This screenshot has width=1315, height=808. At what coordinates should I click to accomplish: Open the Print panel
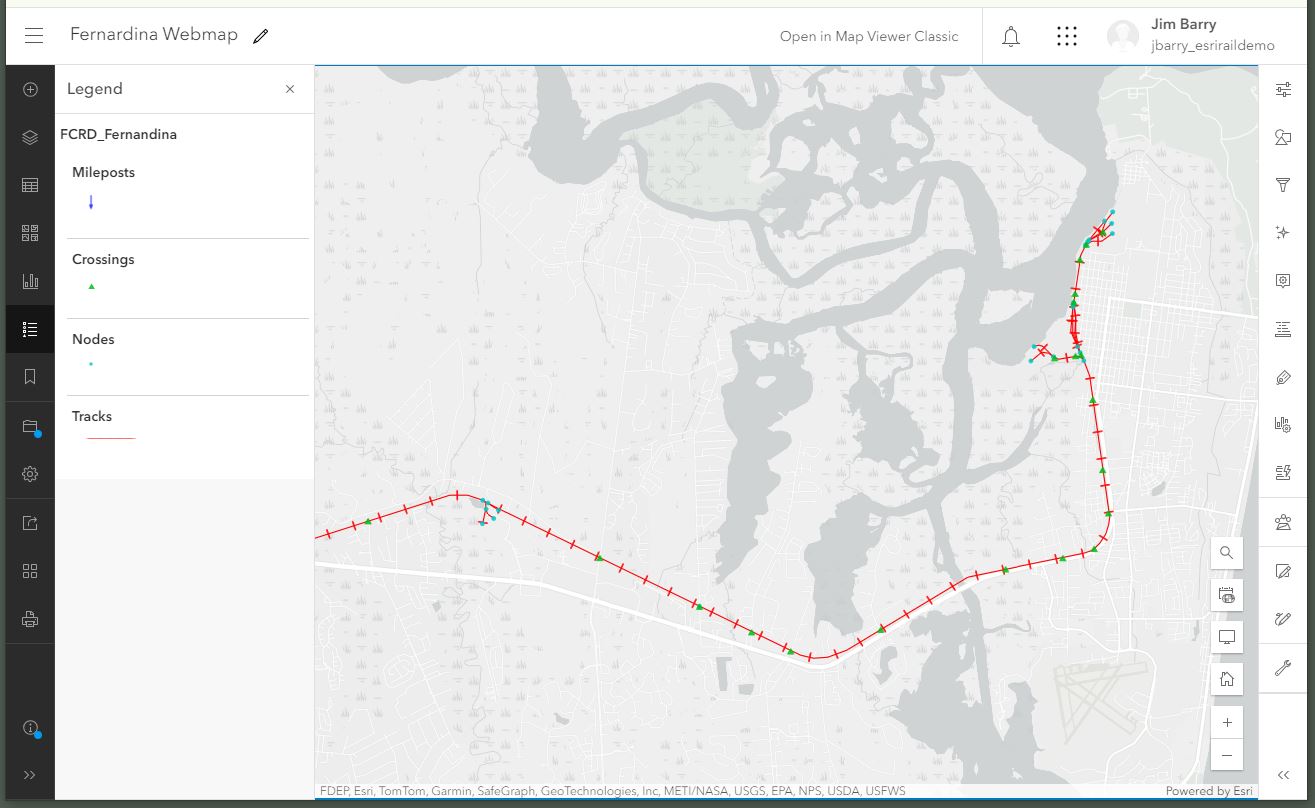[30, 618]
